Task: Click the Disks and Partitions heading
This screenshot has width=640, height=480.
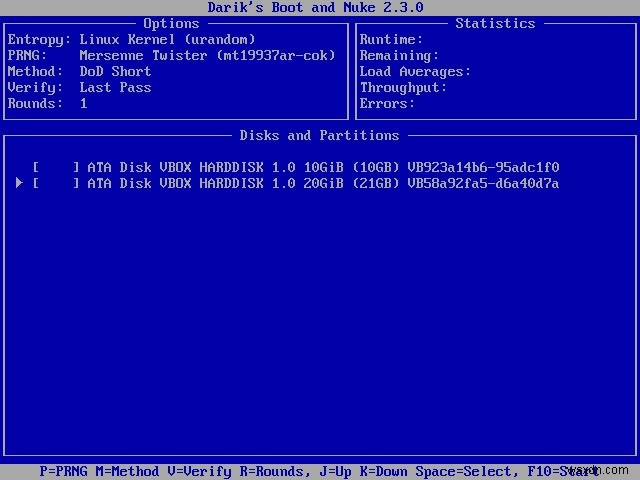Action: (x=319, y=136)
